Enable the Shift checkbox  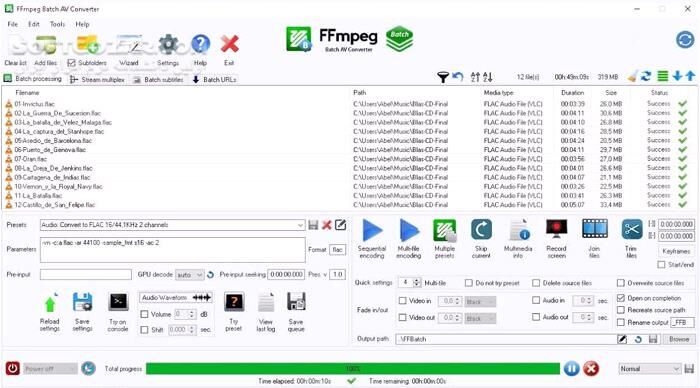point(144,330)
